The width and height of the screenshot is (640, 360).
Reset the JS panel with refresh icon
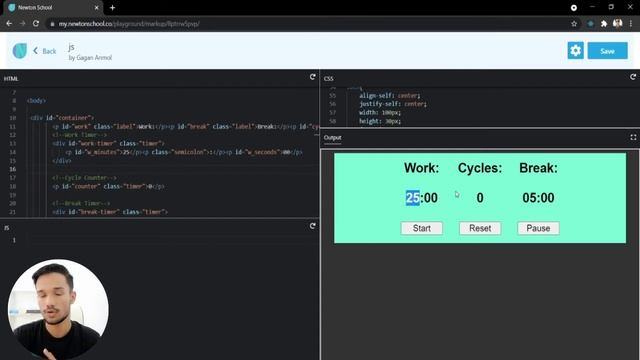[312, 226]
